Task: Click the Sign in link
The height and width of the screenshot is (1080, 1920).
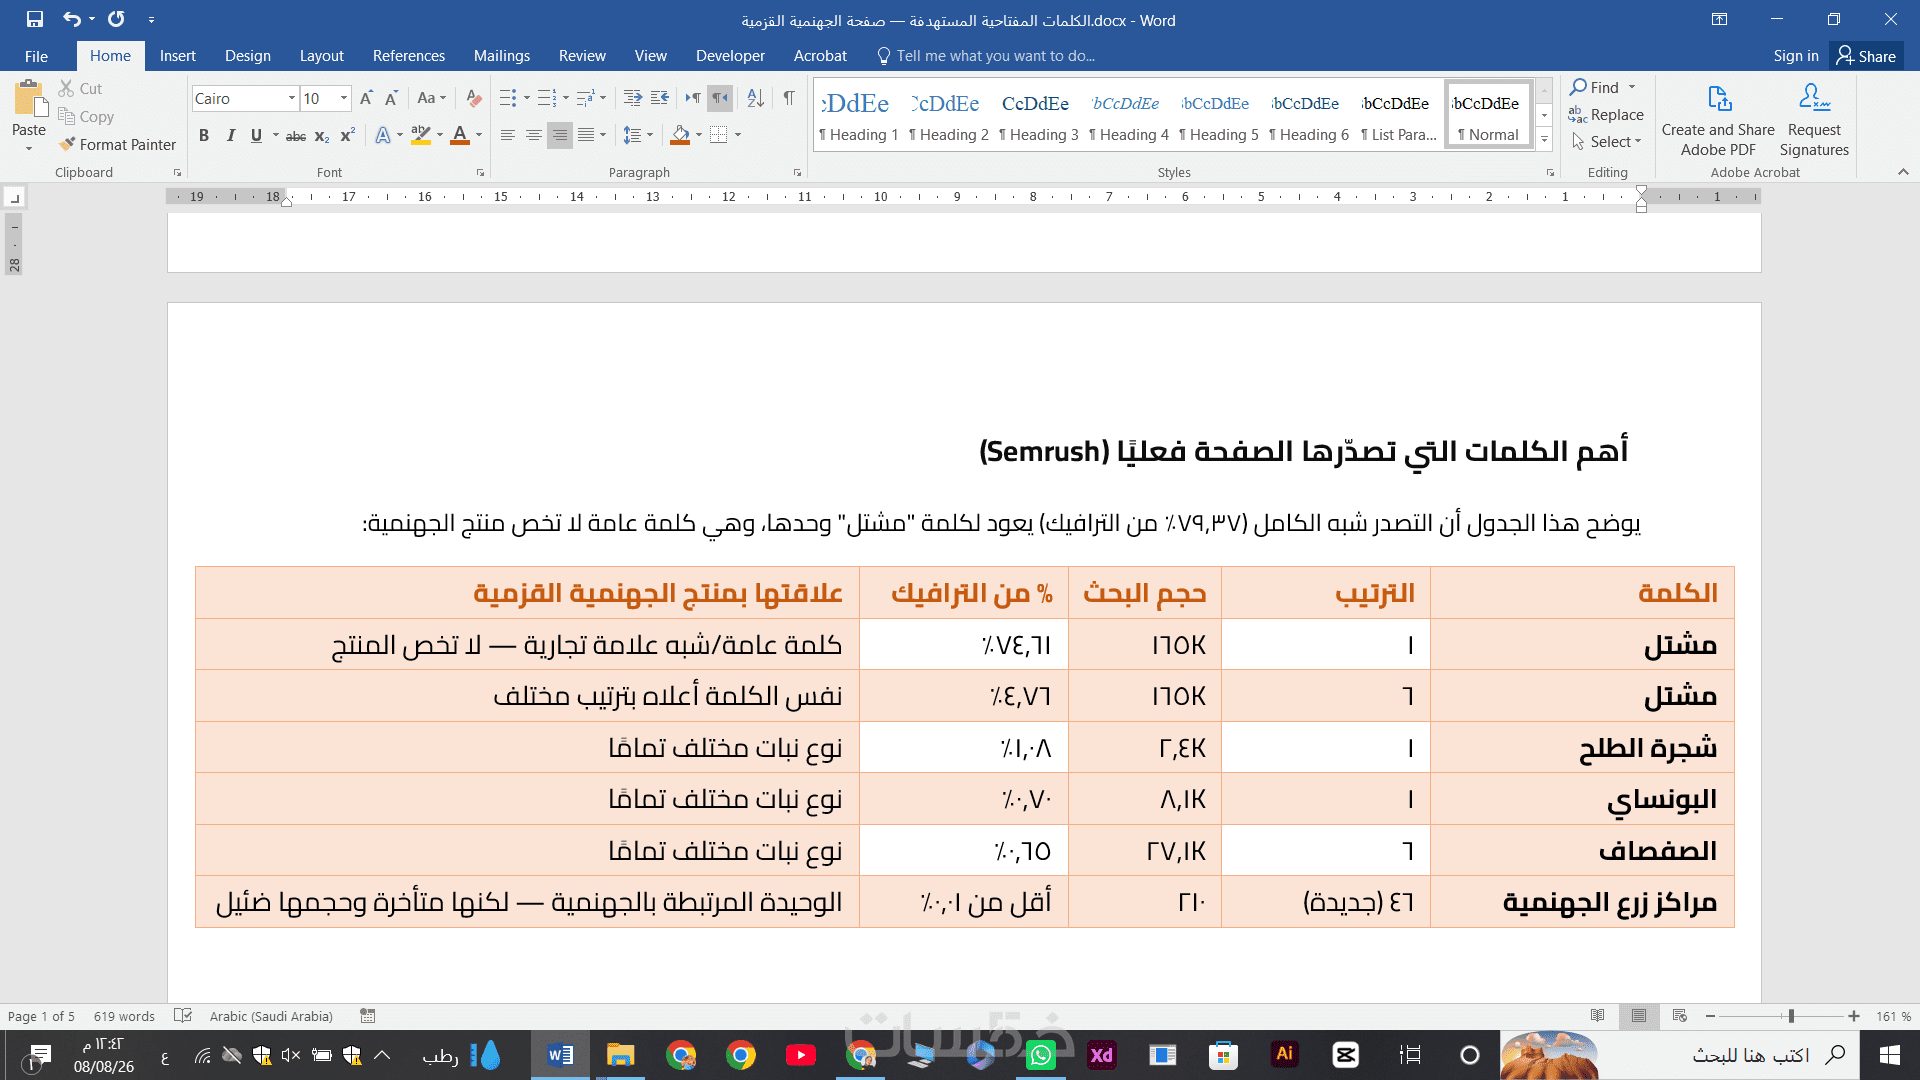Action: pos(1796,56)
